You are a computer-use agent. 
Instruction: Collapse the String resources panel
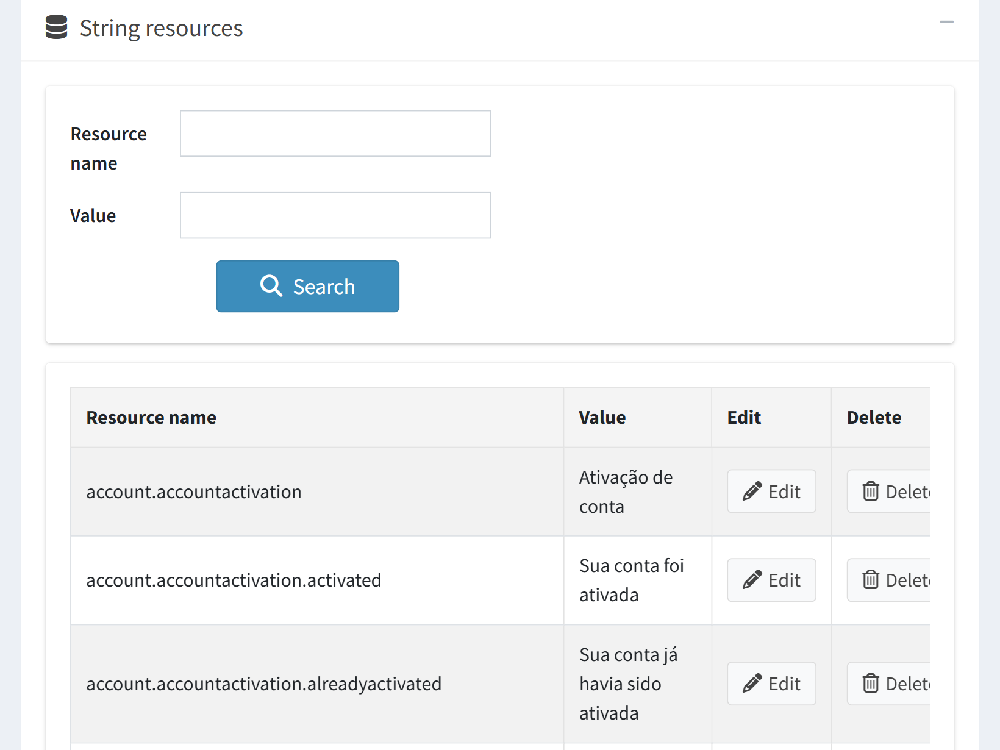point(946,20)
